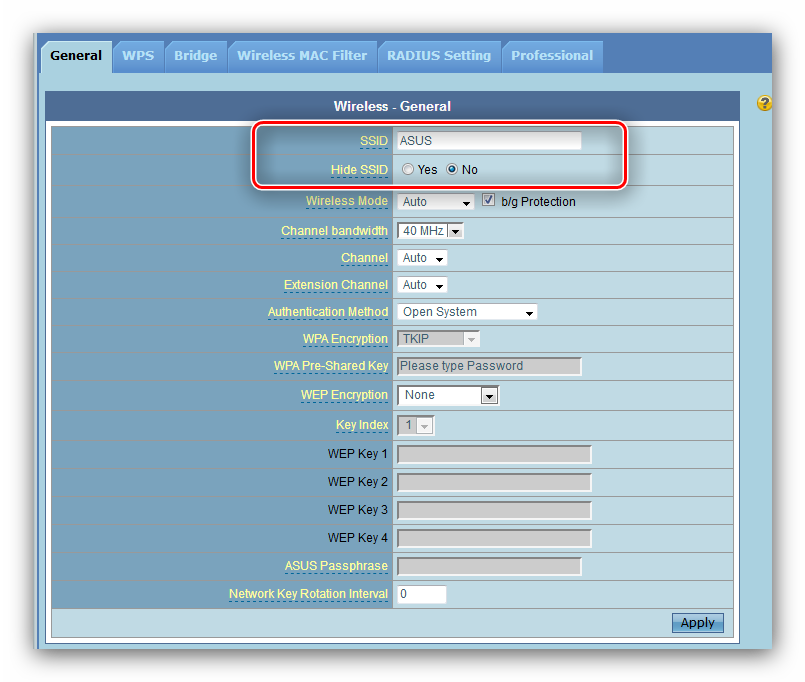Open the Channel selection dropdown

click(x=422, y=258)
